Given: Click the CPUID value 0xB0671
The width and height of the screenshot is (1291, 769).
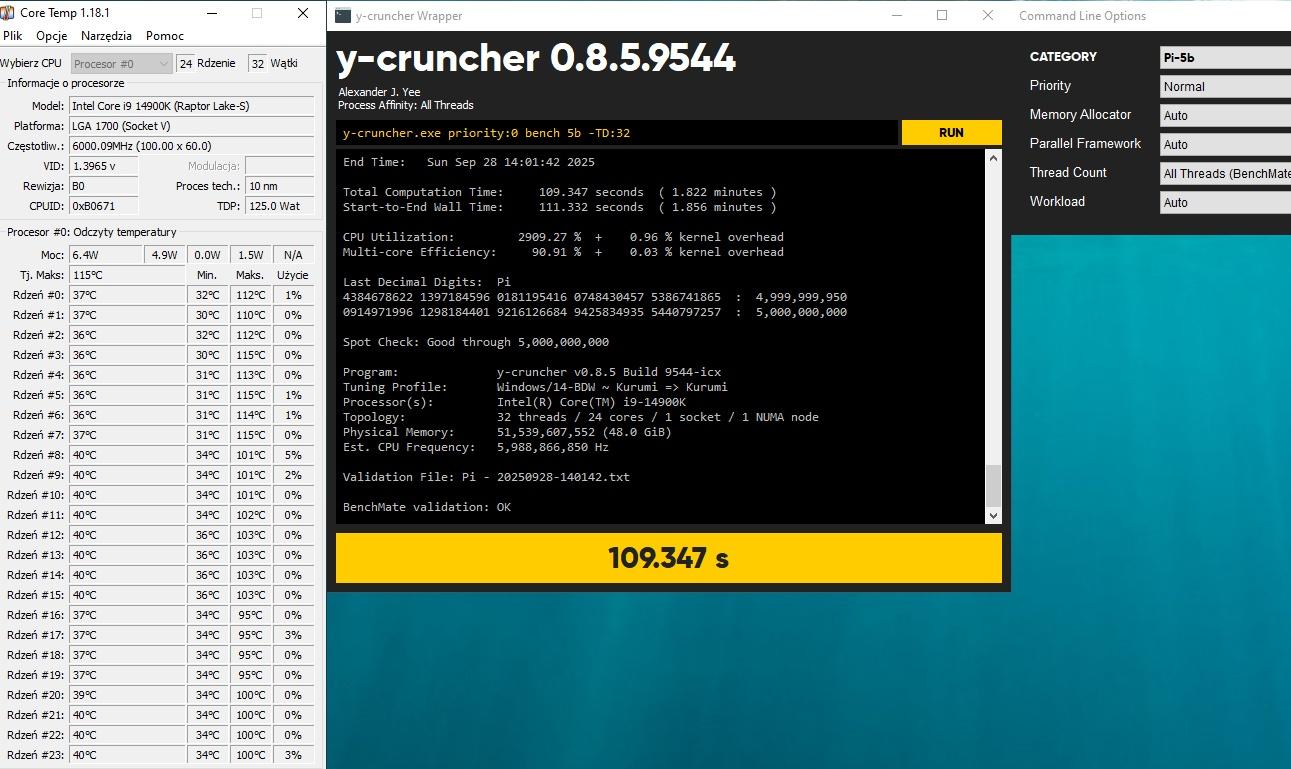Looking at the screenshot, I should (104, 206).
